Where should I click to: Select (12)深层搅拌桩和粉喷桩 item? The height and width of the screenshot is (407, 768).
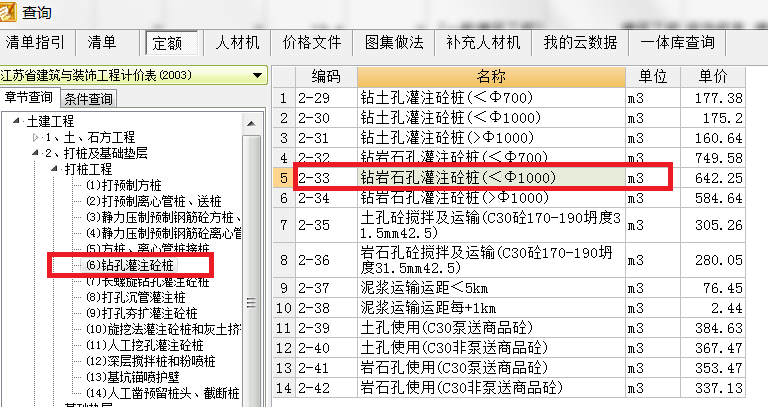coord(150,361)
